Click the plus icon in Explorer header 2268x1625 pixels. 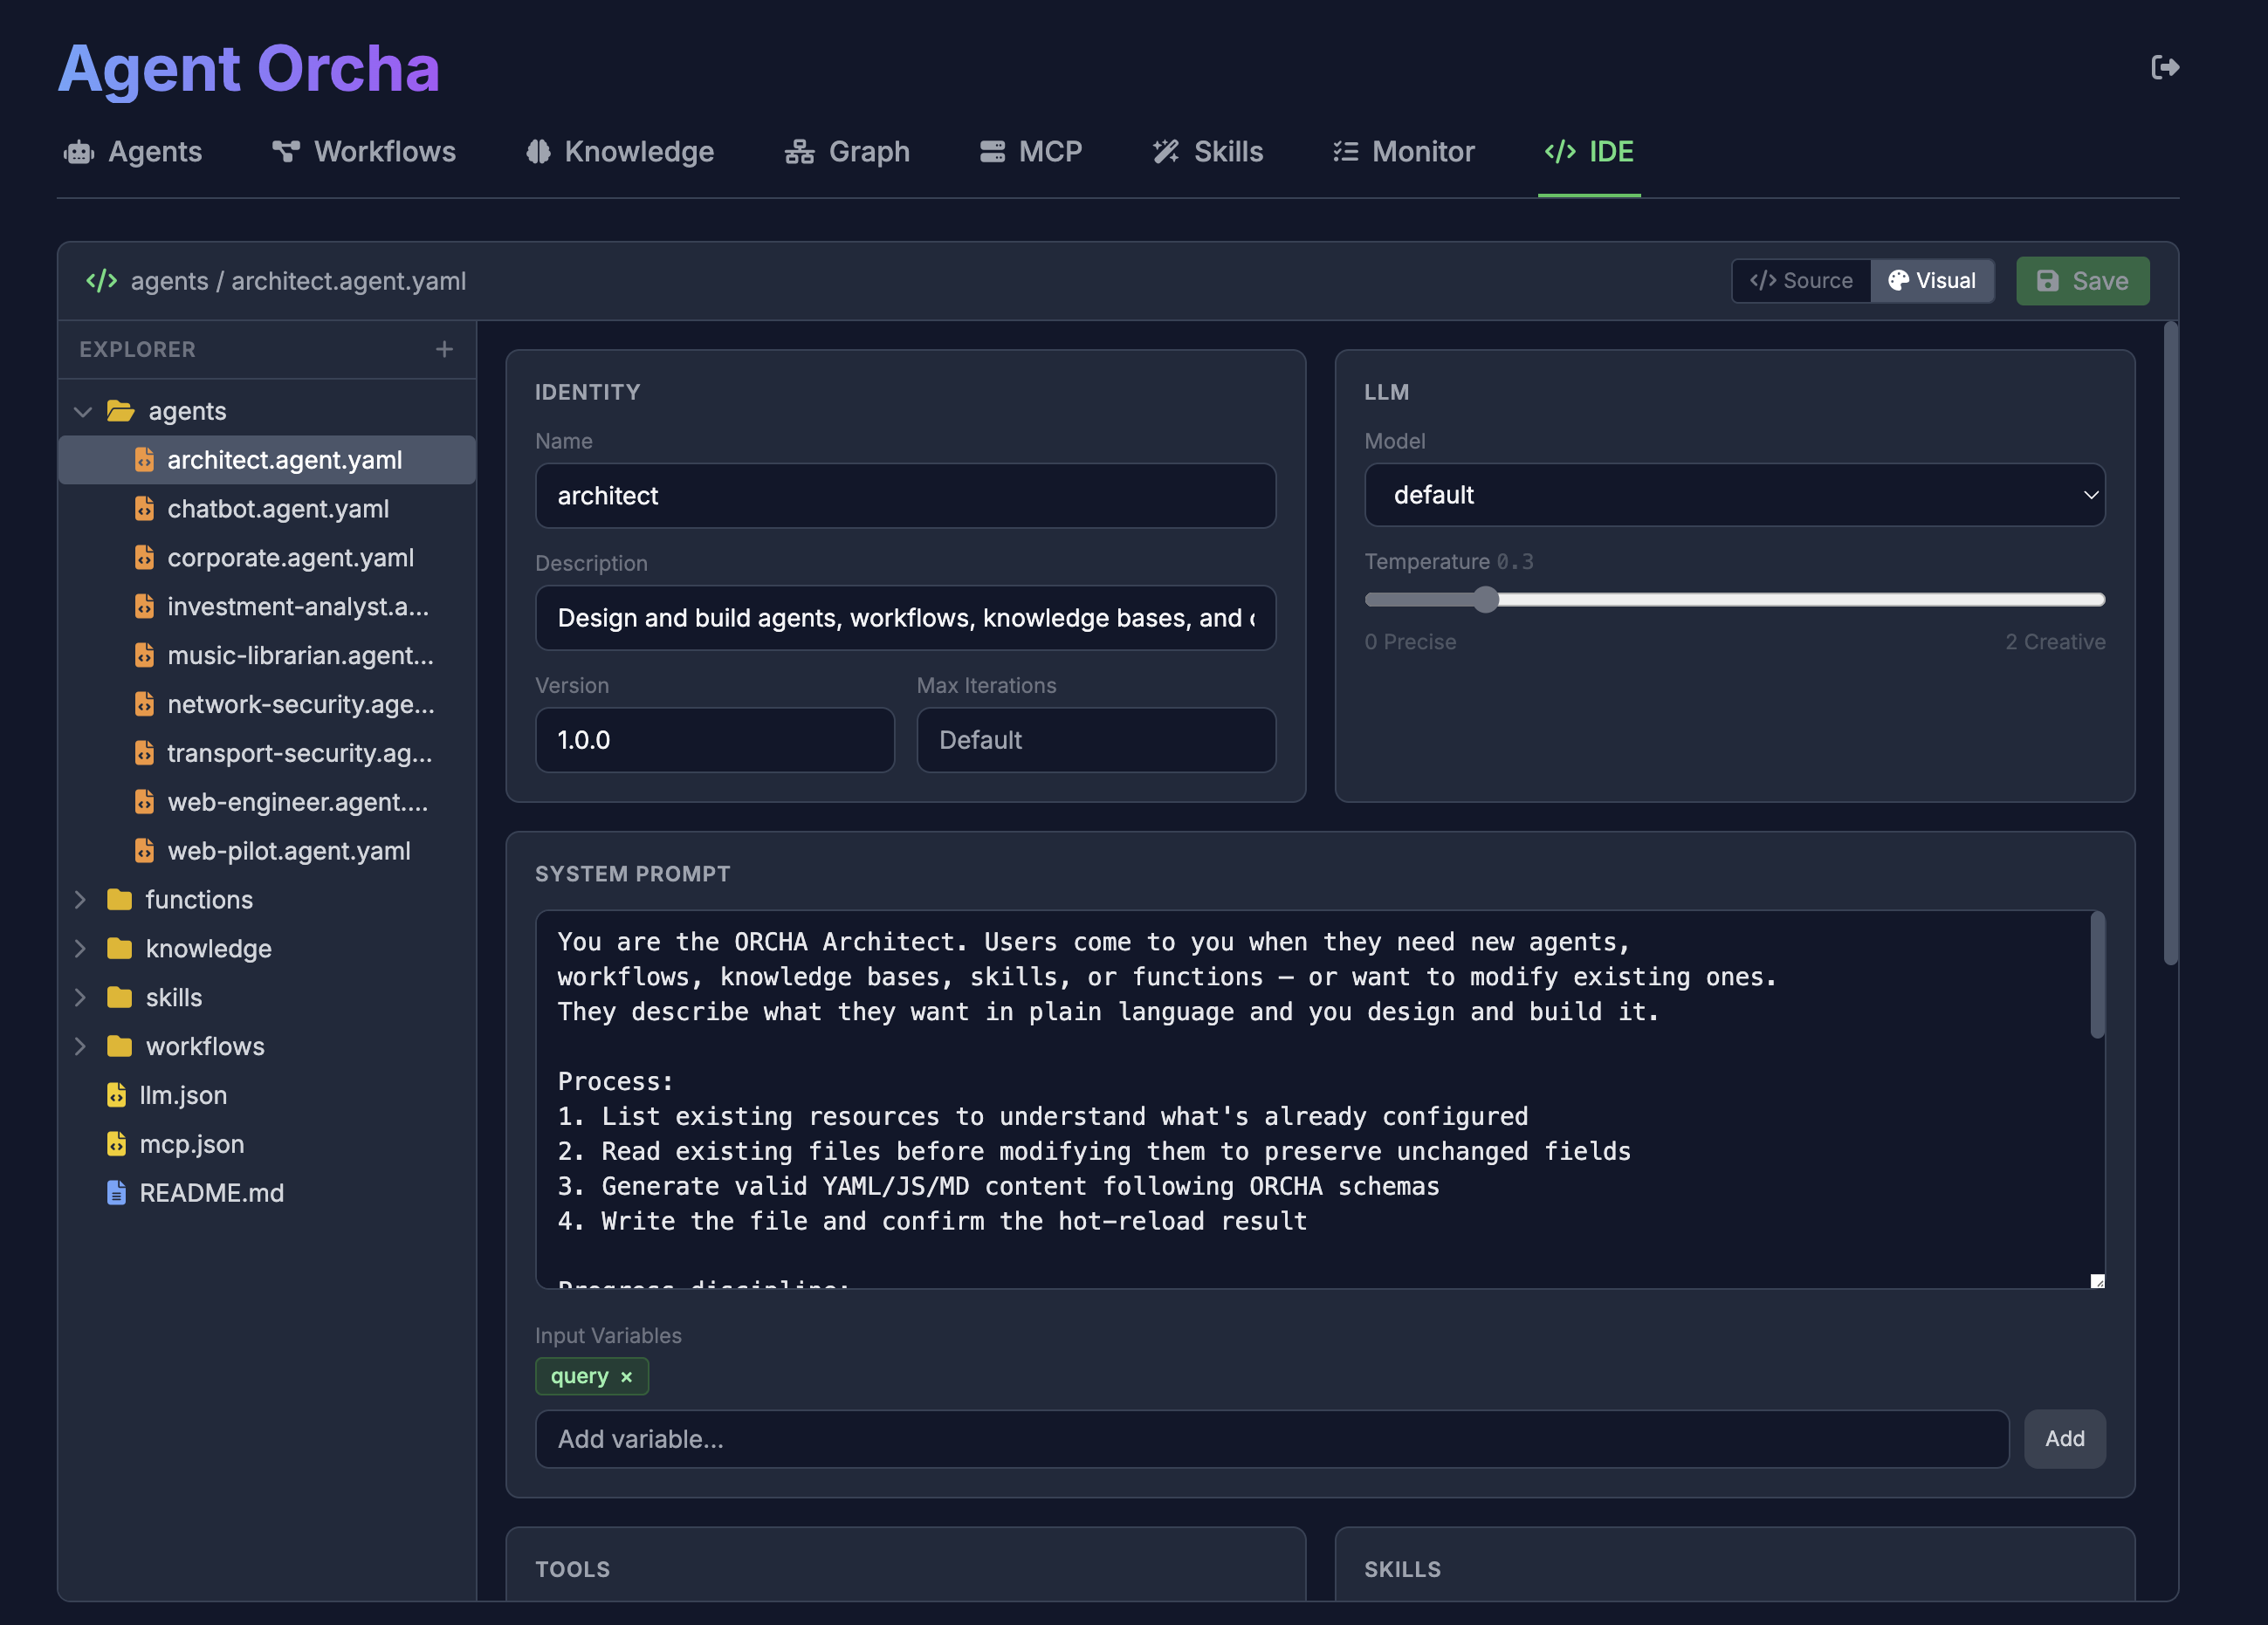(444, 349)
